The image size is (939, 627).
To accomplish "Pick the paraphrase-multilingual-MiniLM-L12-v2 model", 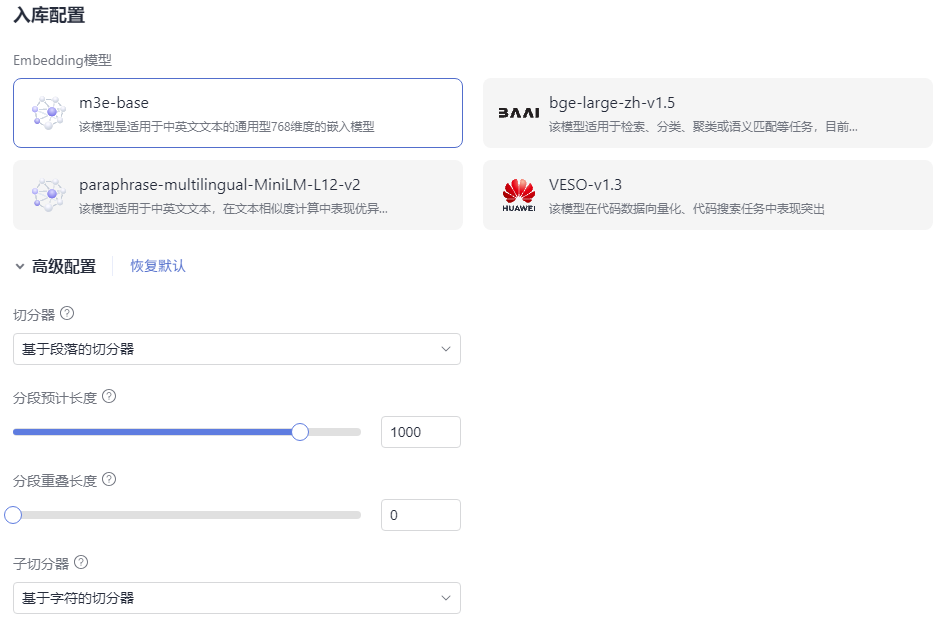I will click(x=238, y=195).
